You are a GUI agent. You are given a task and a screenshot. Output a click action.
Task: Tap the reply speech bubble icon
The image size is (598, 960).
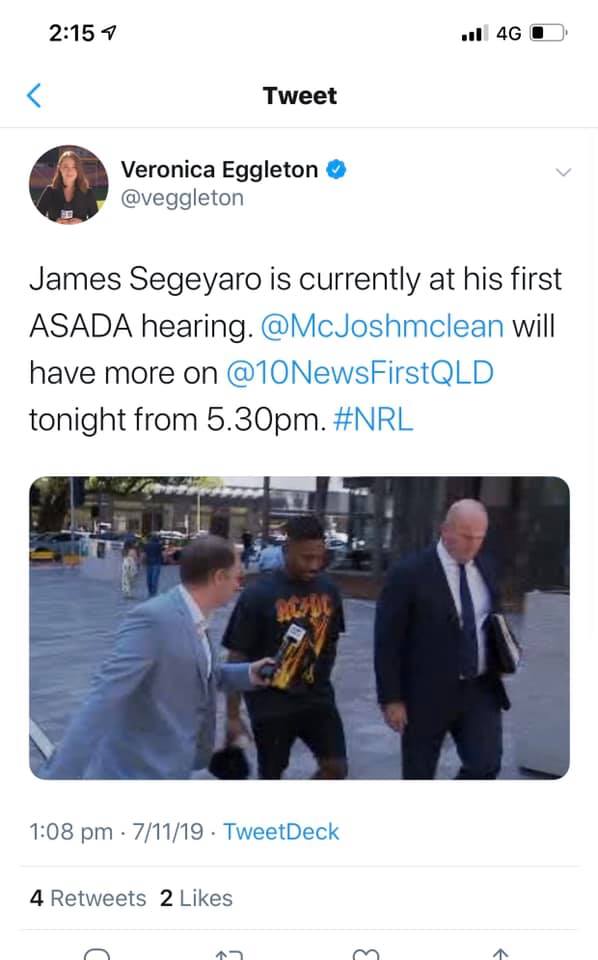(96, 954)
